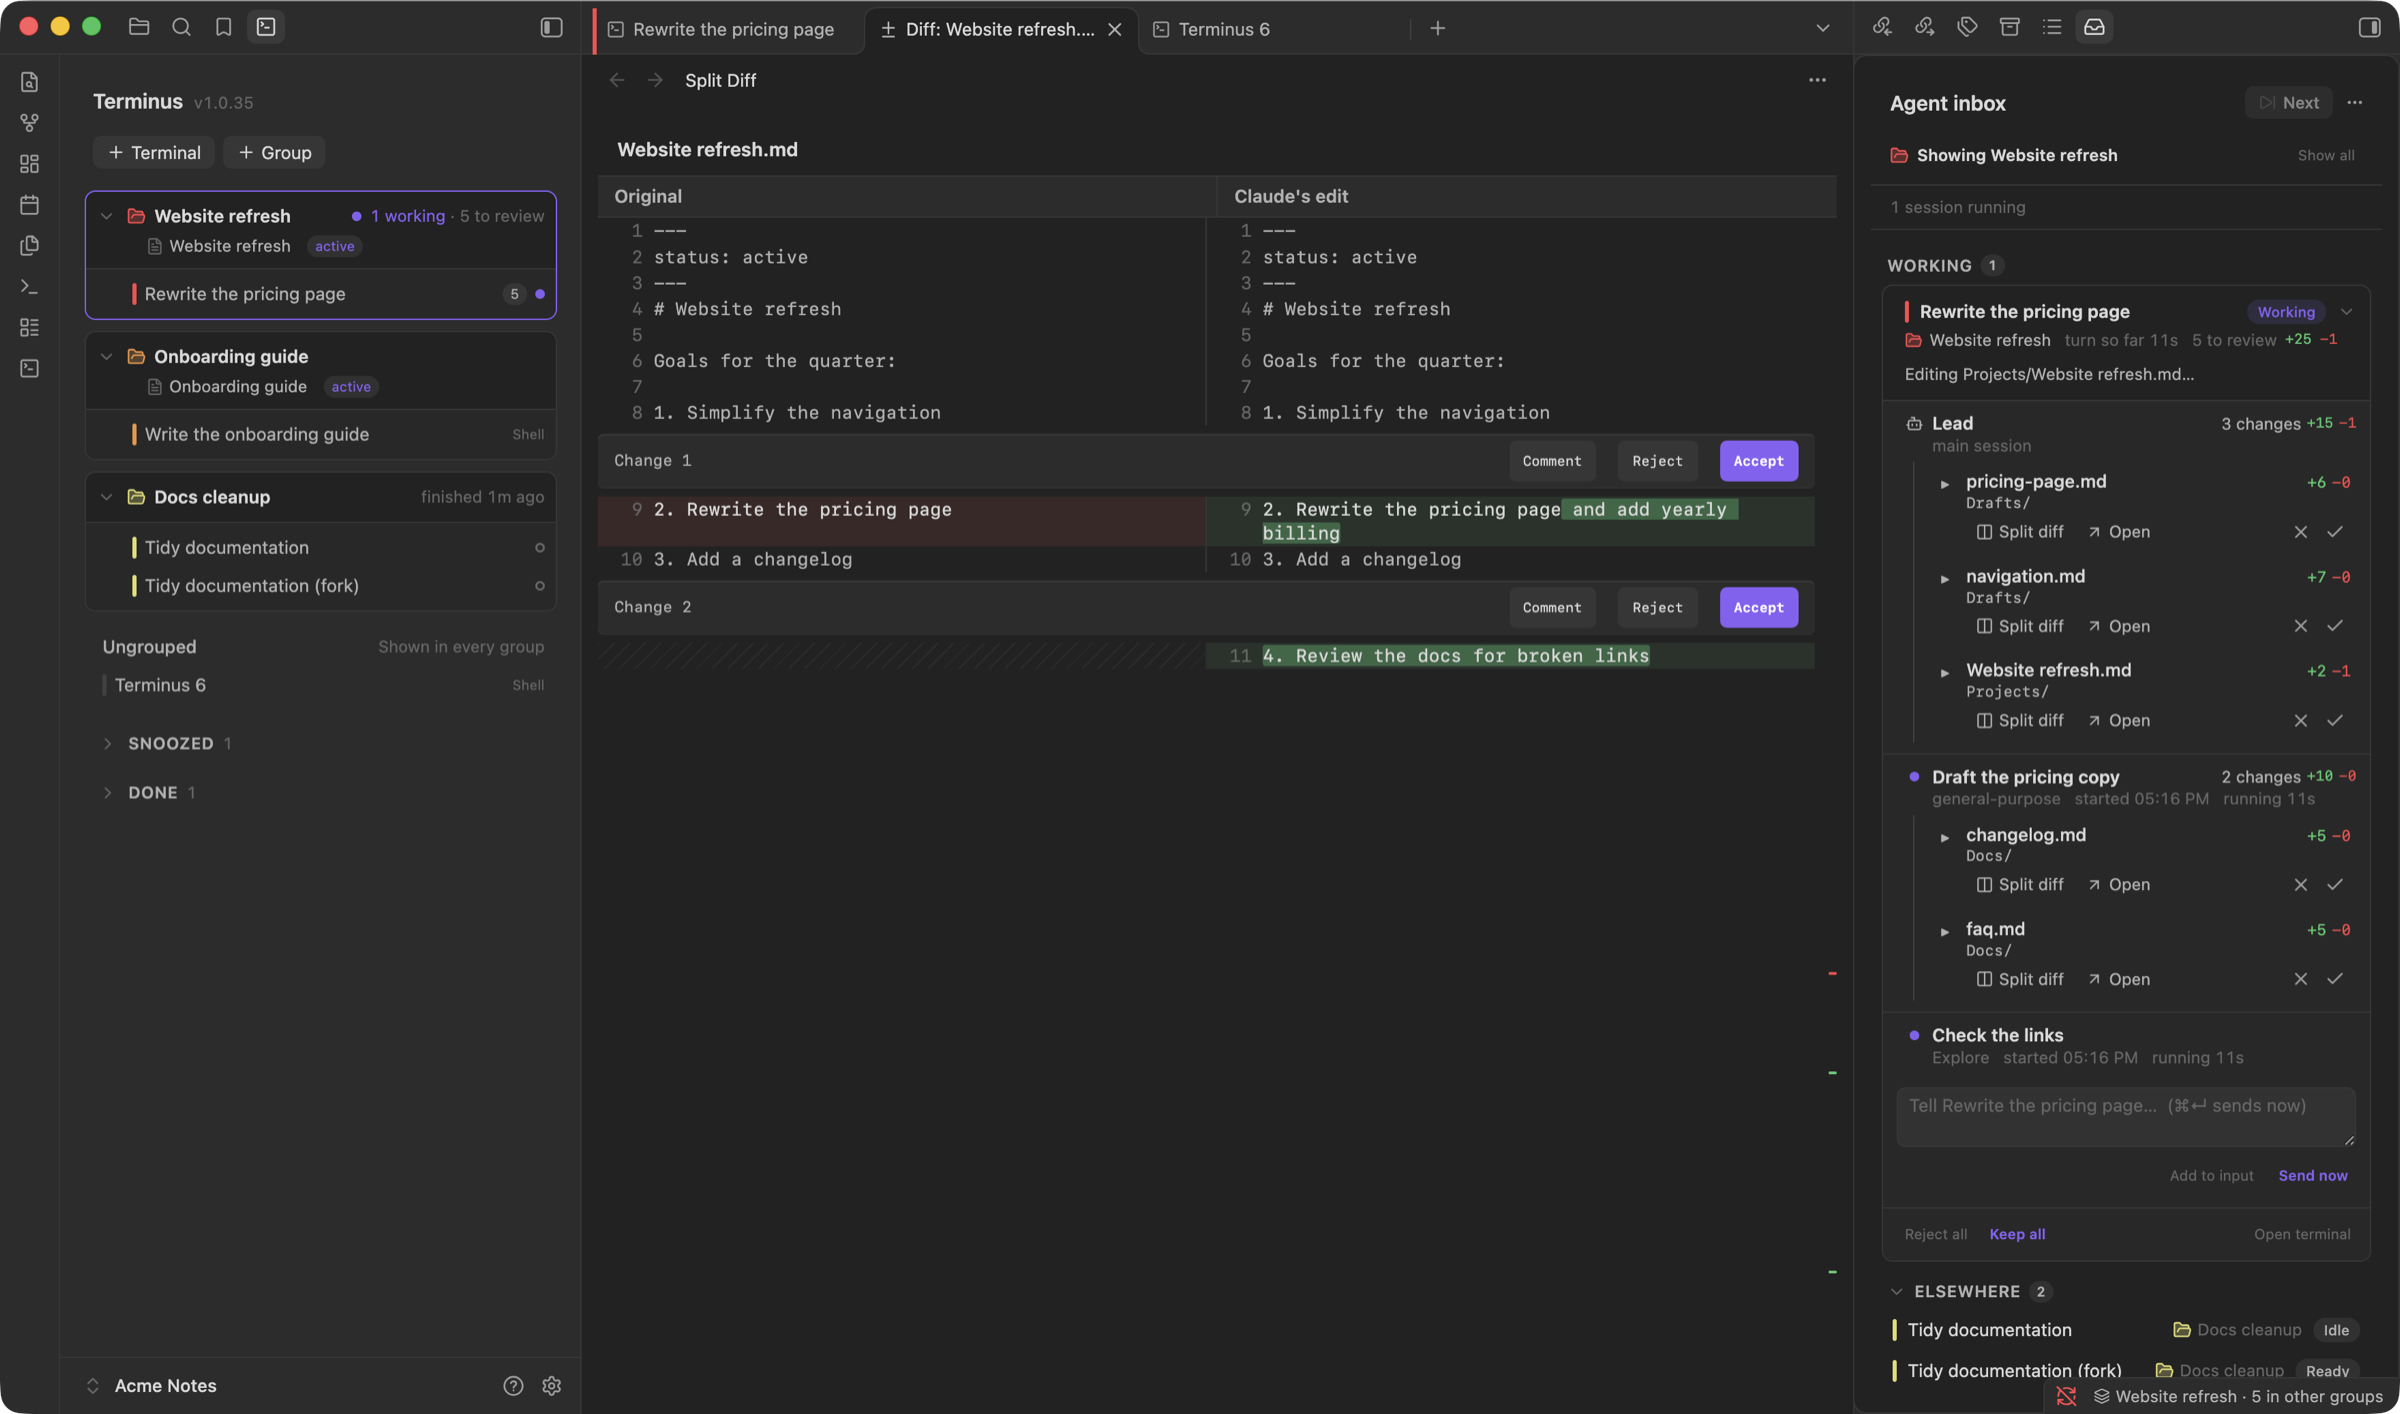
Task: Open the tags icon in top-right toolbar
Action: coord(1967,27)
